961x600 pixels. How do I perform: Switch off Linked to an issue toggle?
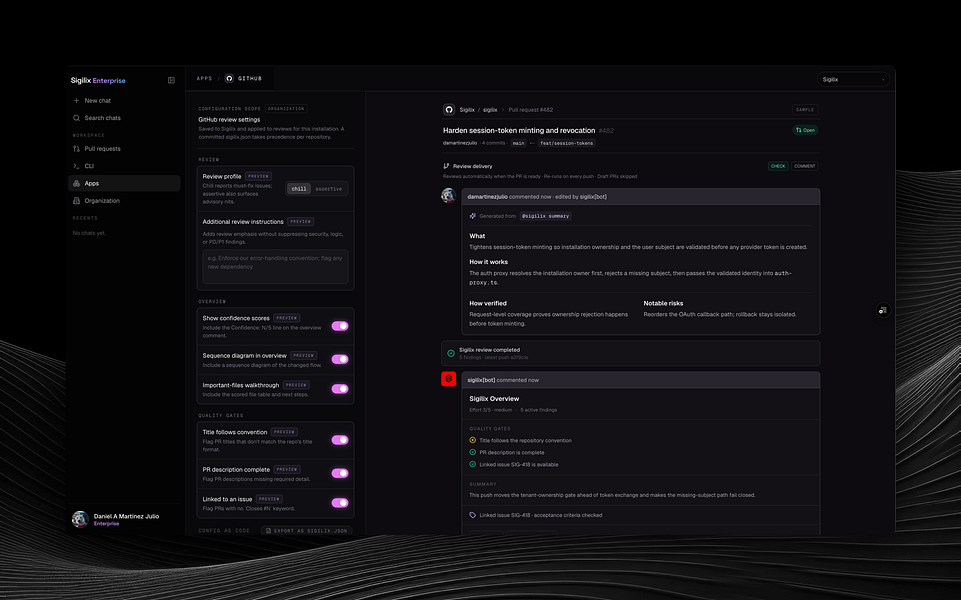(x=340, y=503)
